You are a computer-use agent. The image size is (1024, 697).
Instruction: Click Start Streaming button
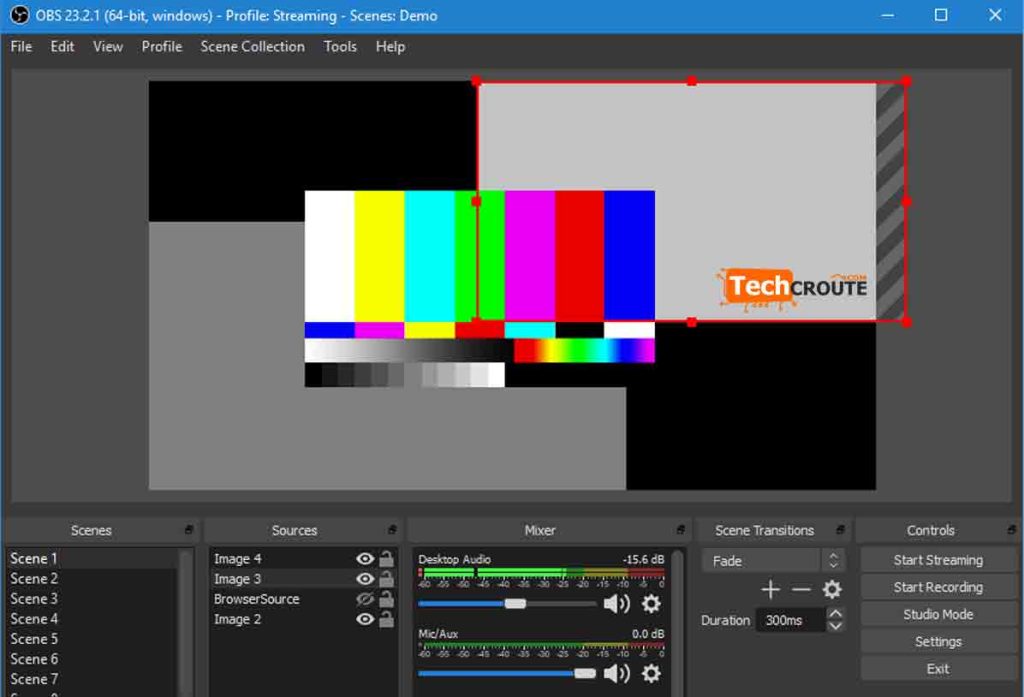[x=938, y=560]
